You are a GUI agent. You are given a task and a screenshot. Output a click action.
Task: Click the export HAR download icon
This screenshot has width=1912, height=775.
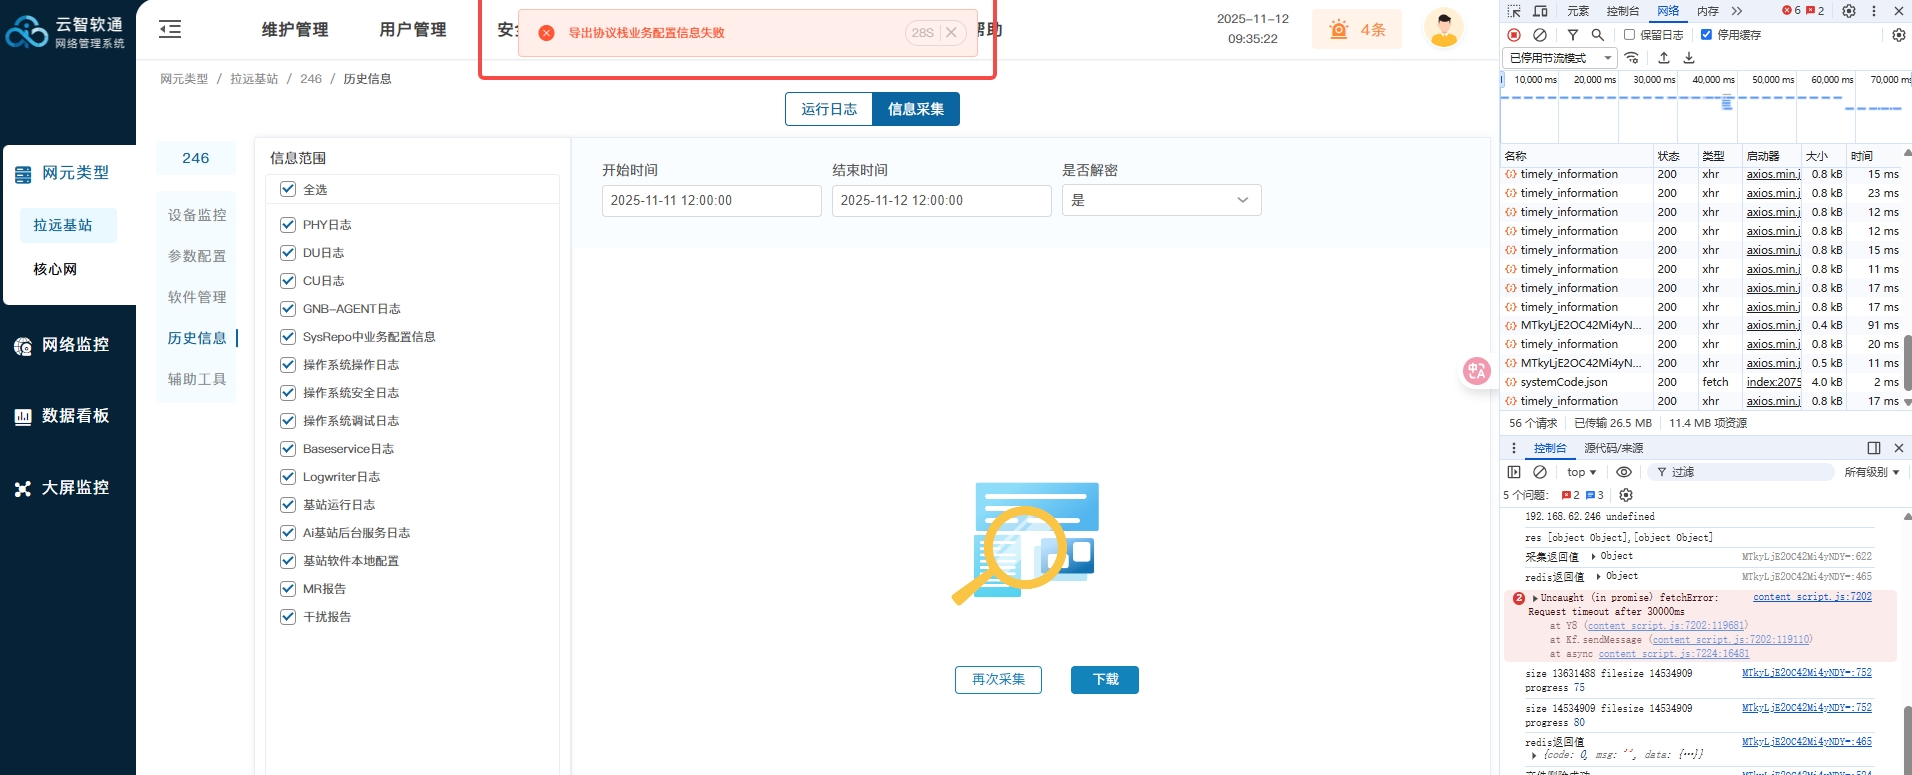pos(1689,58)
